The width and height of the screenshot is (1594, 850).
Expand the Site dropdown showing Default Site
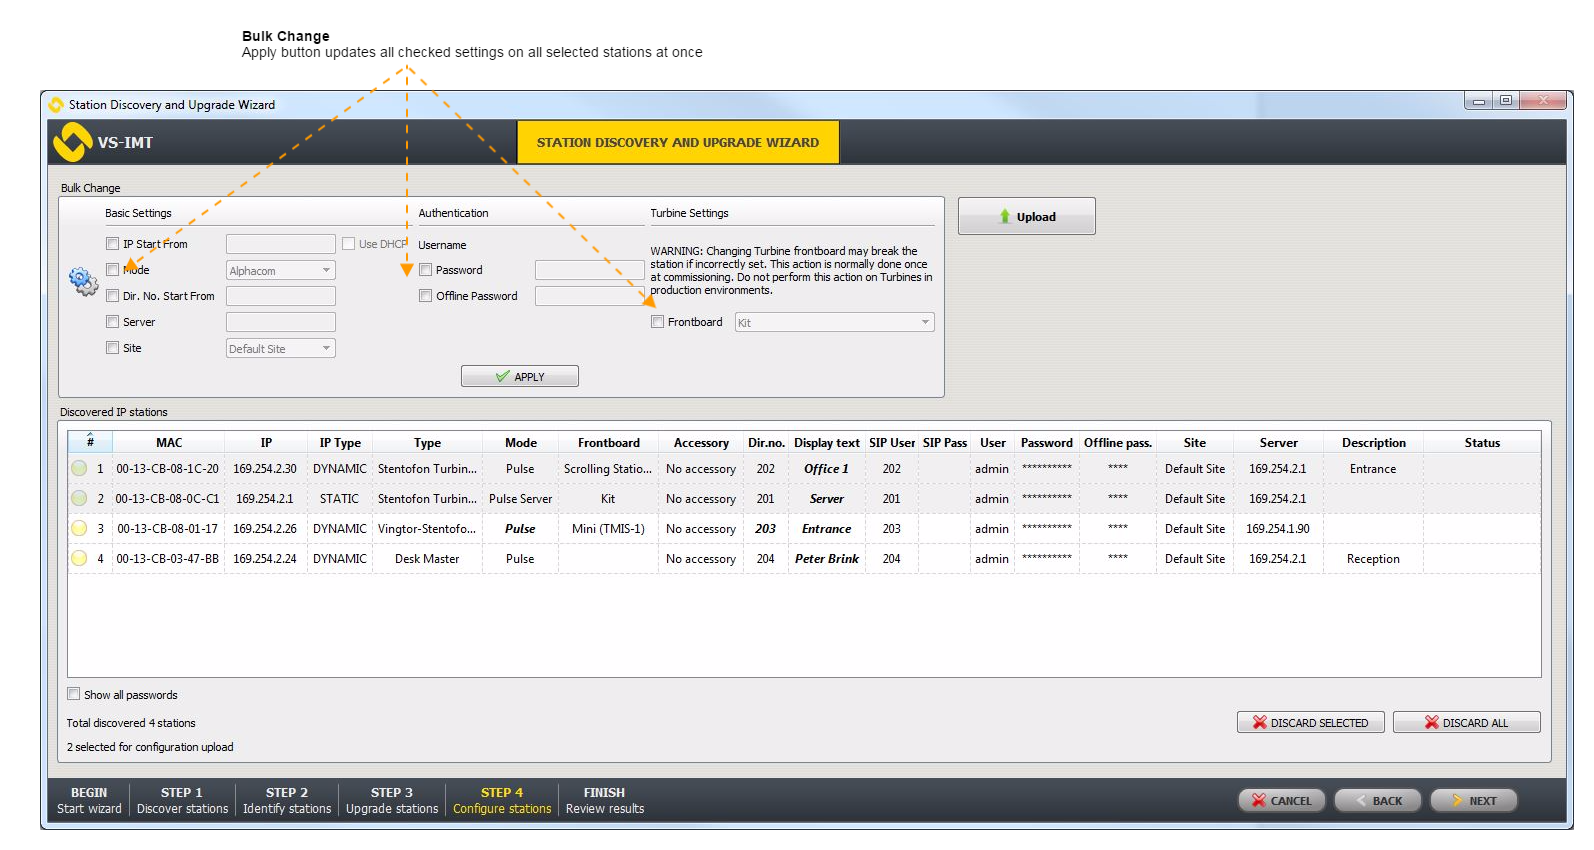coord(280,348)
